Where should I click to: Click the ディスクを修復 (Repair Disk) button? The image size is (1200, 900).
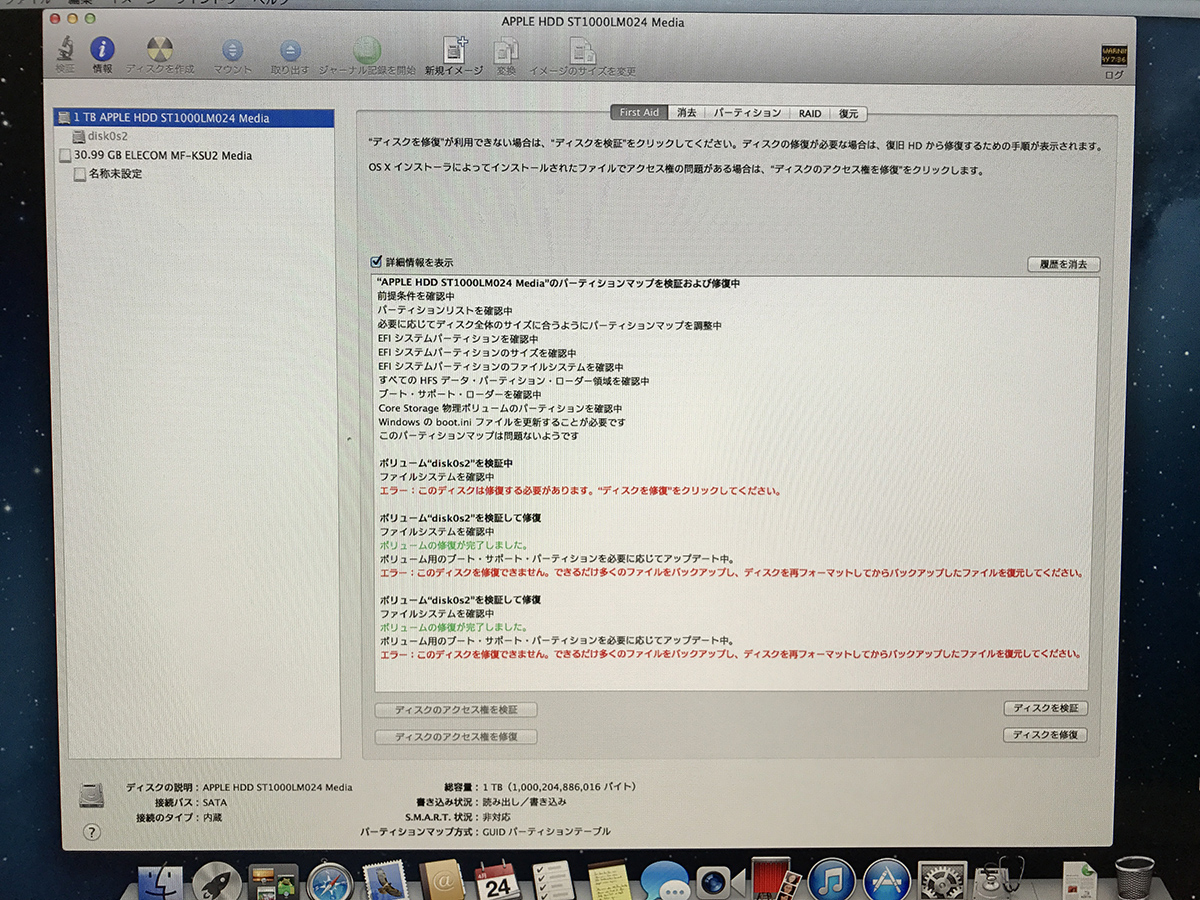(x=1045, y=735)
